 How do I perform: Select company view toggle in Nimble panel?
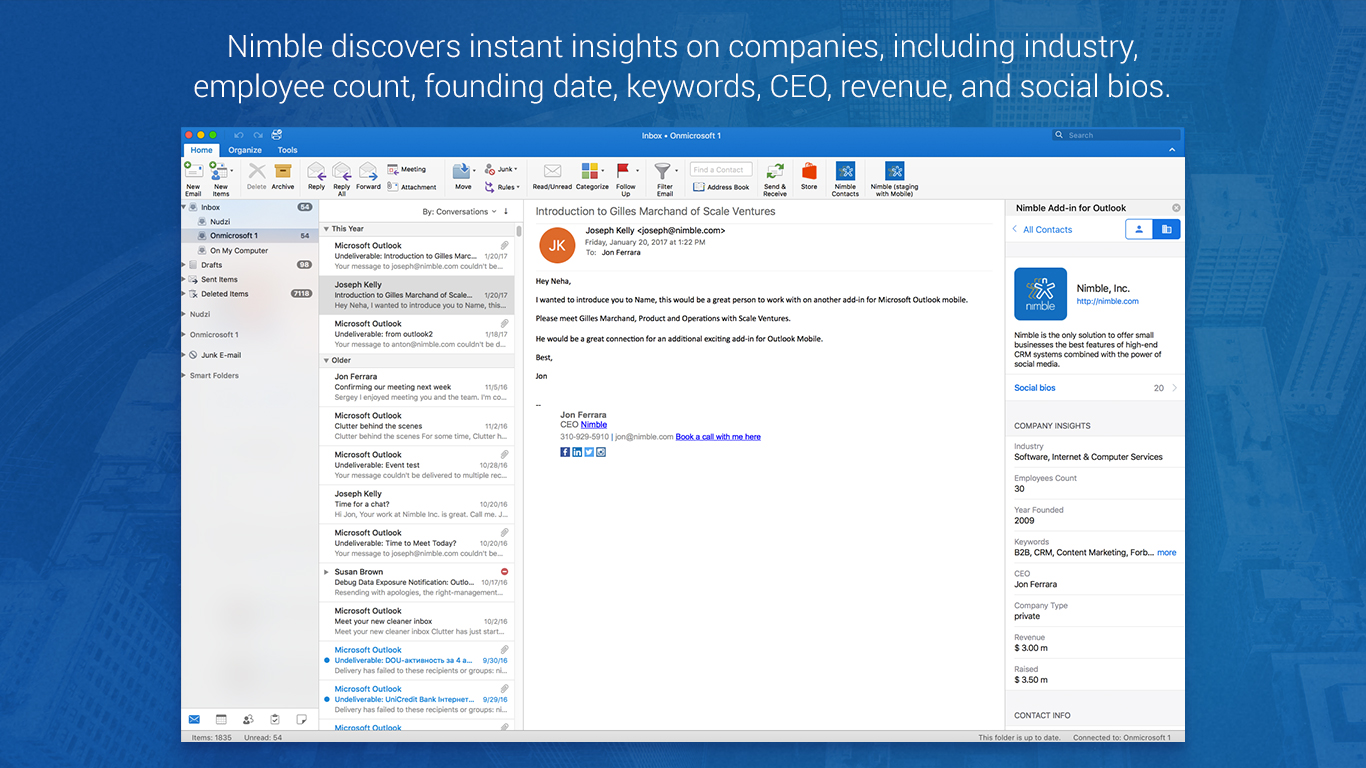[1167, 229]
